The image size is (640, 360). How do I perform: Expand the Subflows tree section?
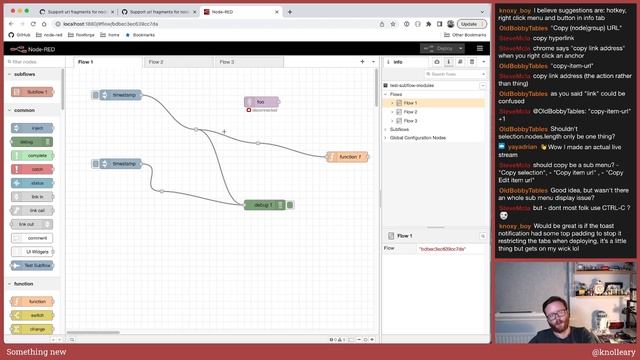pyautogui.click(x=386, y=129)
